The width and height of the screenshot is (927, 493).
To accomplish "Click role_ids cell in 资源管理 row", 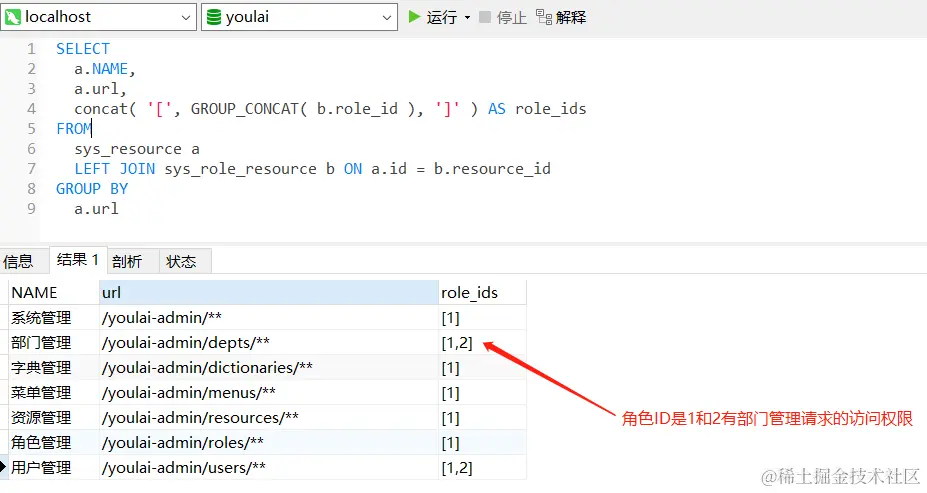I will tap(482, 417).
